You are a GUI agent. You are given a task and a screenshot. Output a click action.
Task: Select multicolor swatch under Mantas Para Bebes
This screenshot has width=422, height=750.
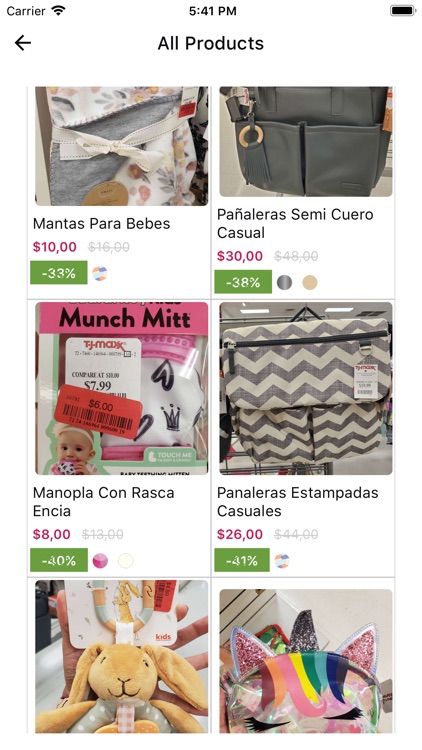(100, 274)
